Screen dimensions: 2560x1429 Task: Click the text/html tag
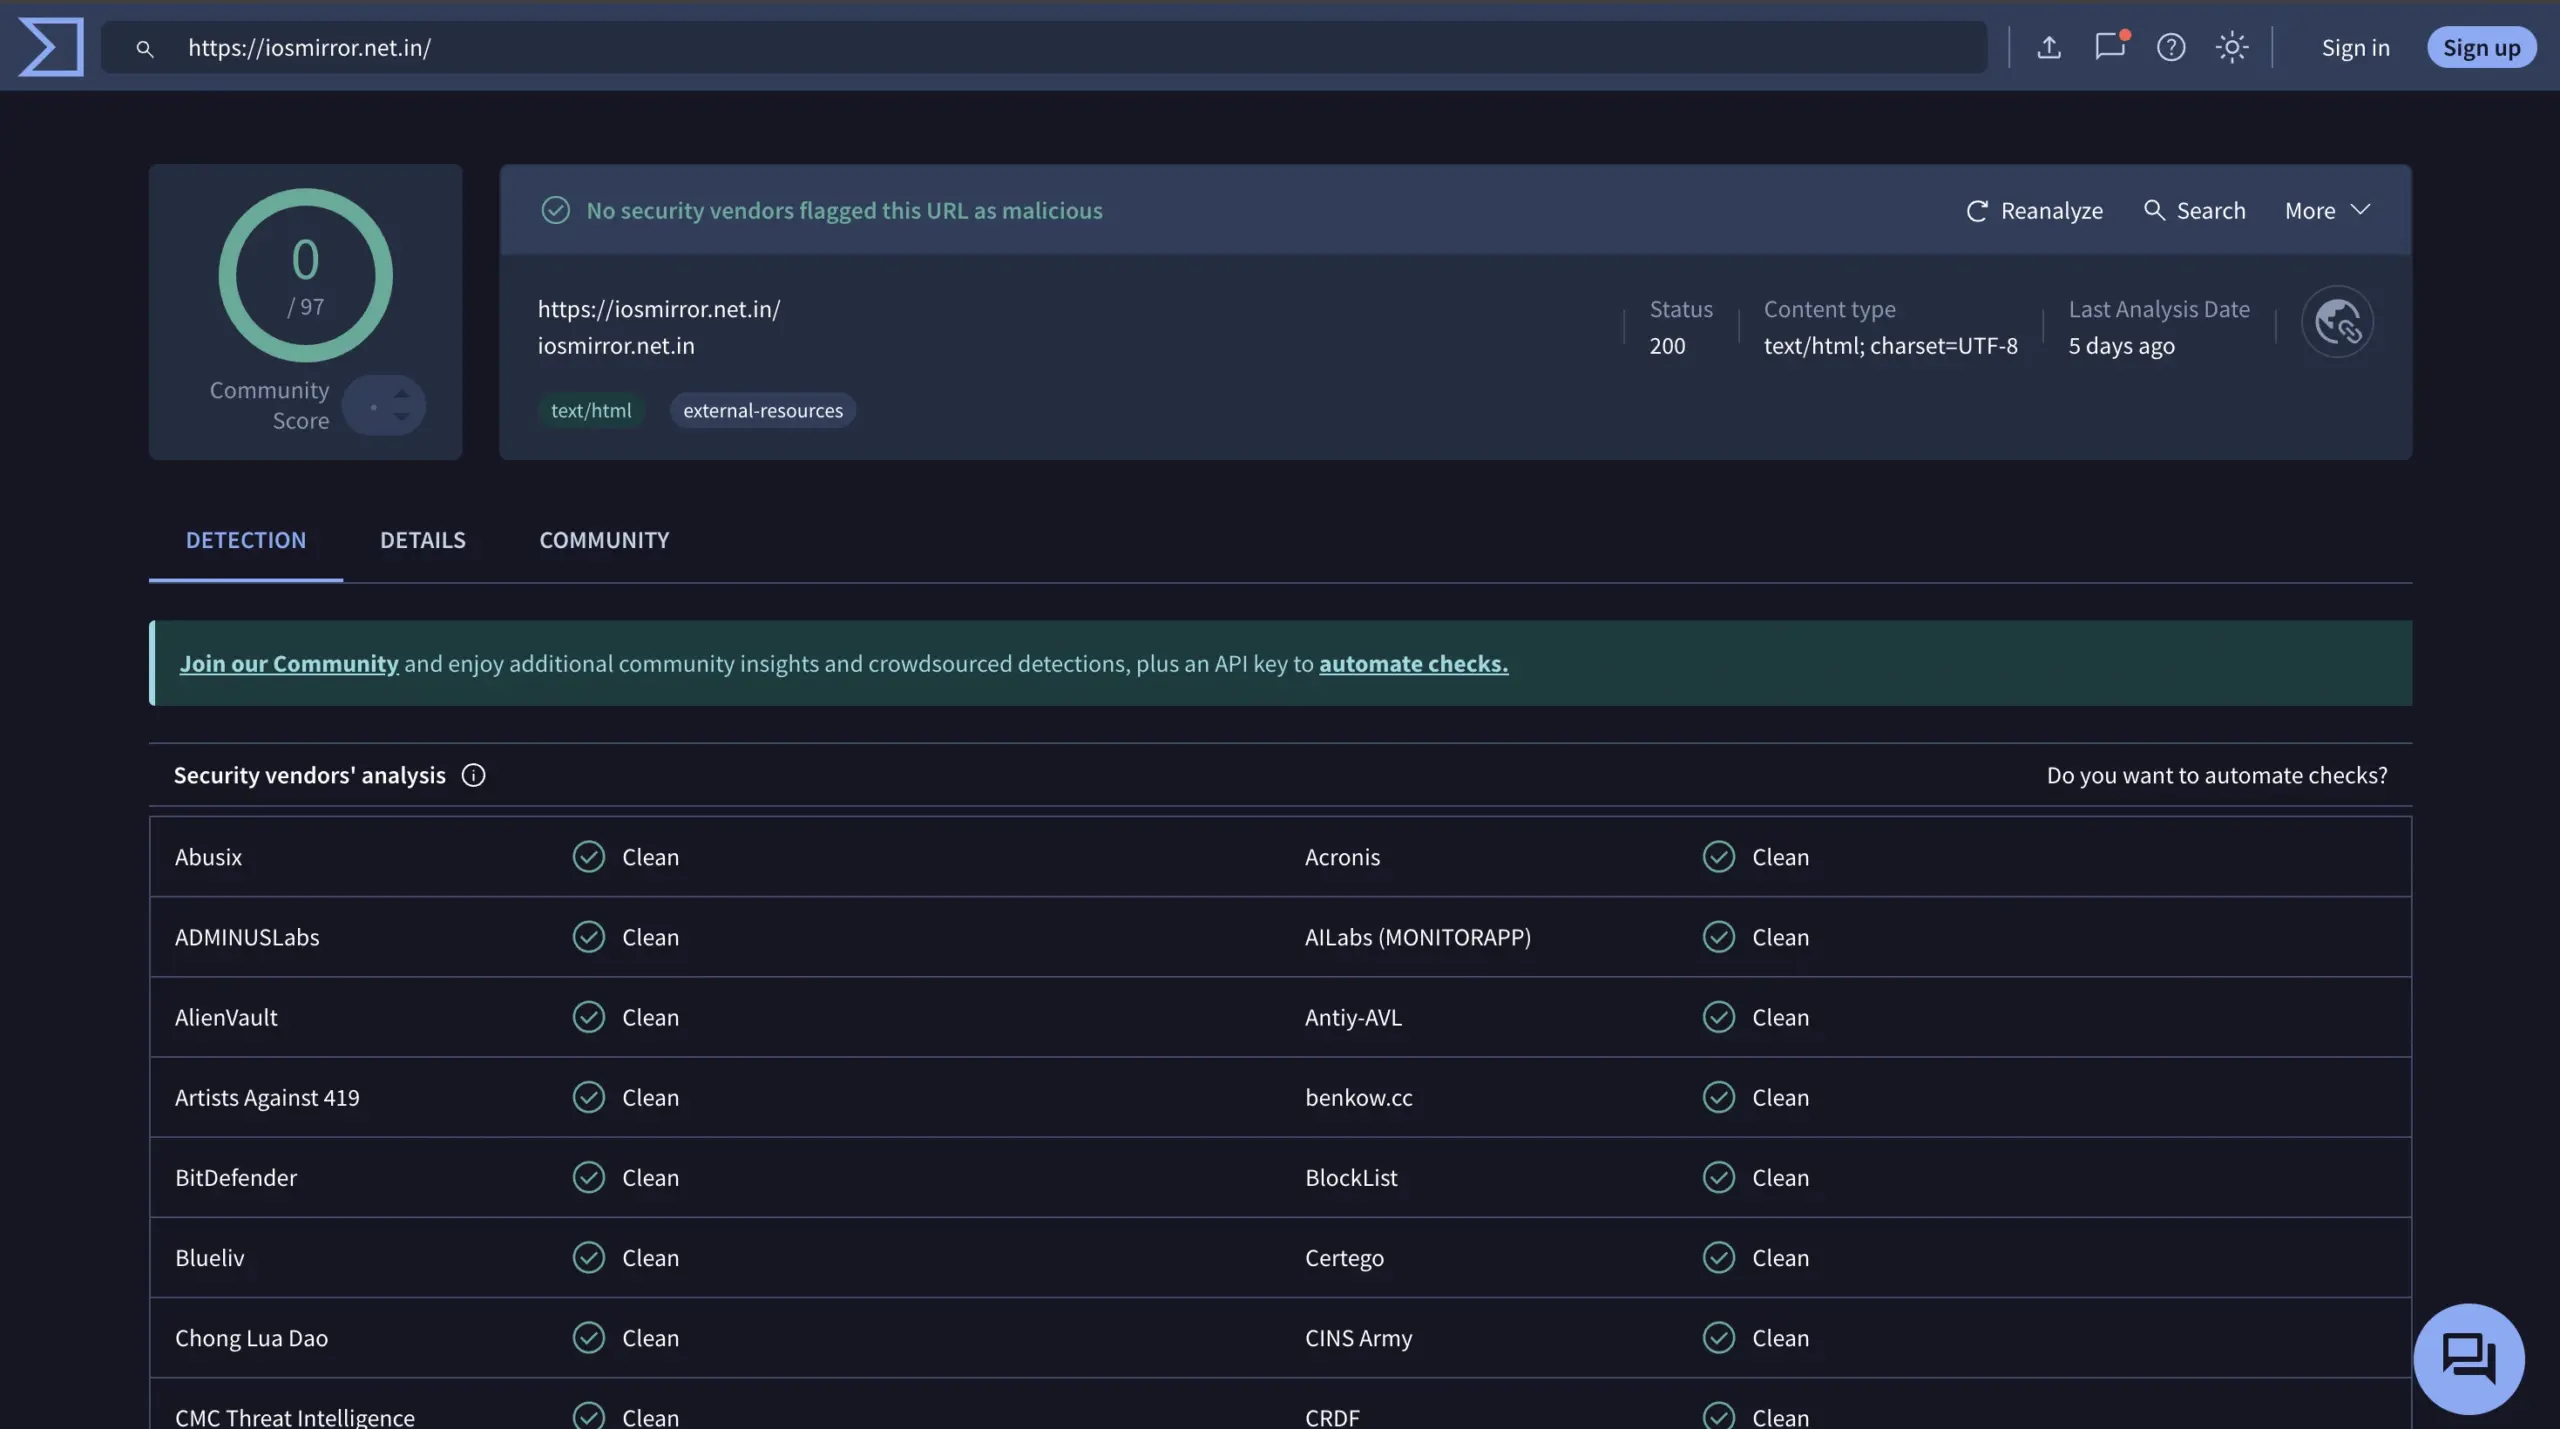(x=591, y=410)
